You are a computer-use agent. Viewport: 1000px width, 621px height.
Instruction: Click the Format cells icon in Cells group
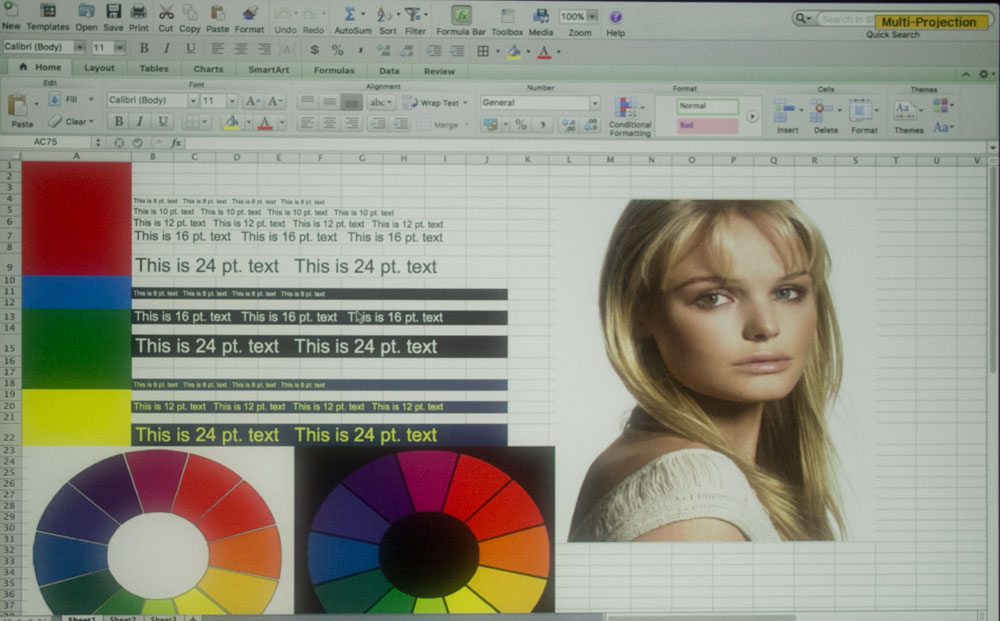861,110
